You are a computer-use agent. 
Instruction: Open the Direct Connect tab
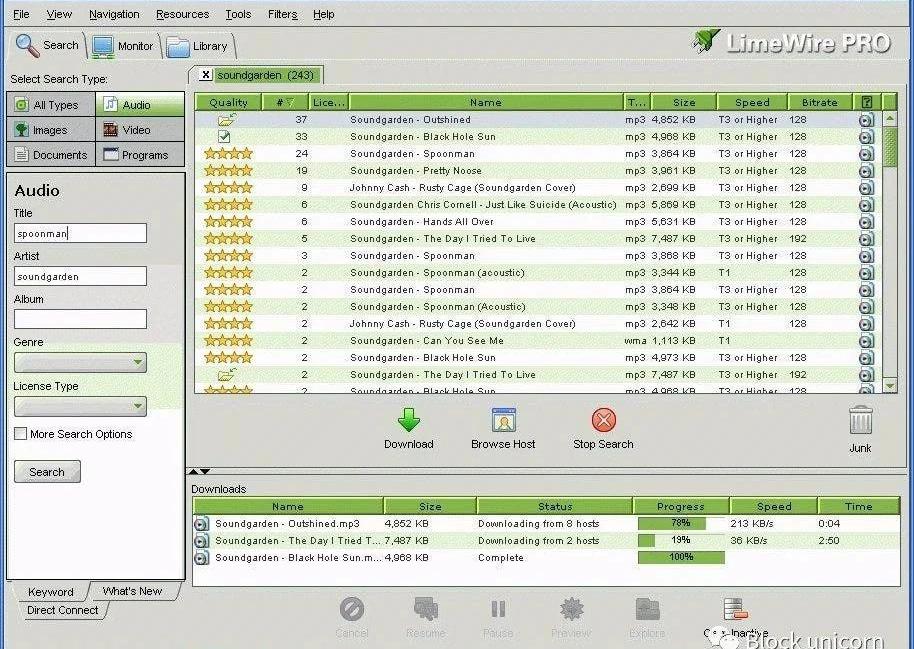62,610
